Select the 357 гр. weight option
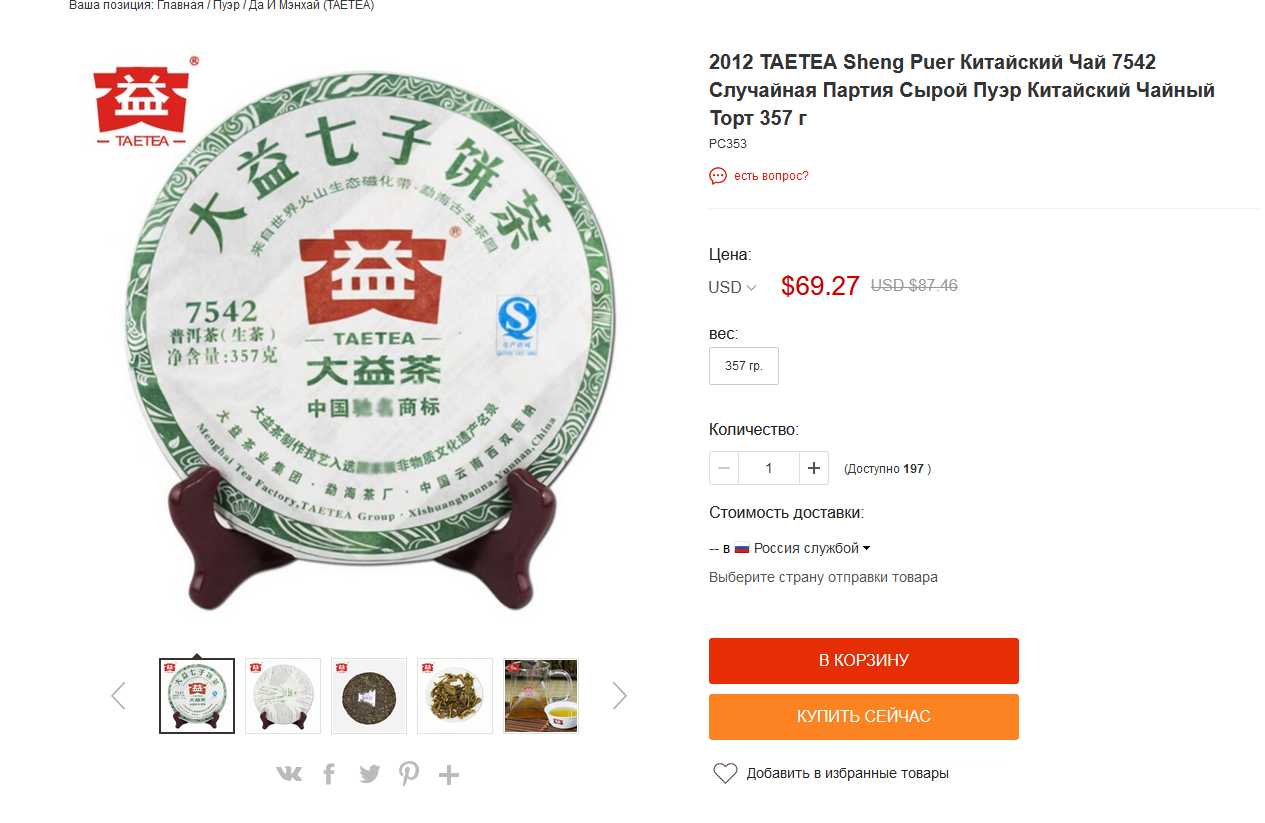This screenshot has height=823, width=1265. click(x=744, y=366)
